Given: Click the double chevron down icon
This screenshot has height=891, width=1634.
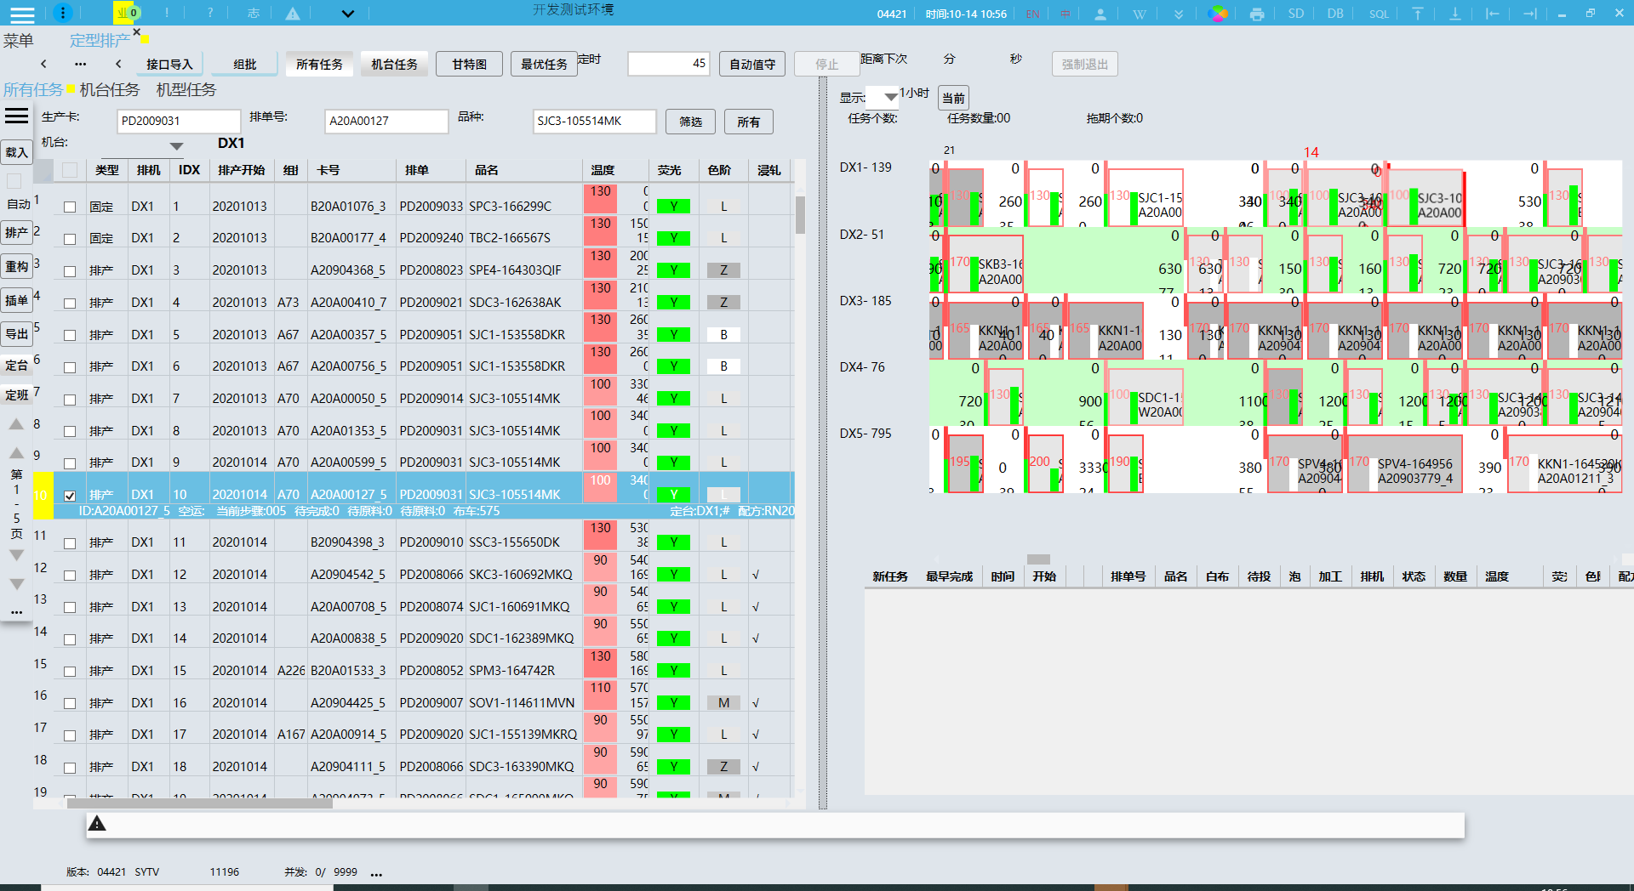Looking at the screenshot, I should point(1178,14).
